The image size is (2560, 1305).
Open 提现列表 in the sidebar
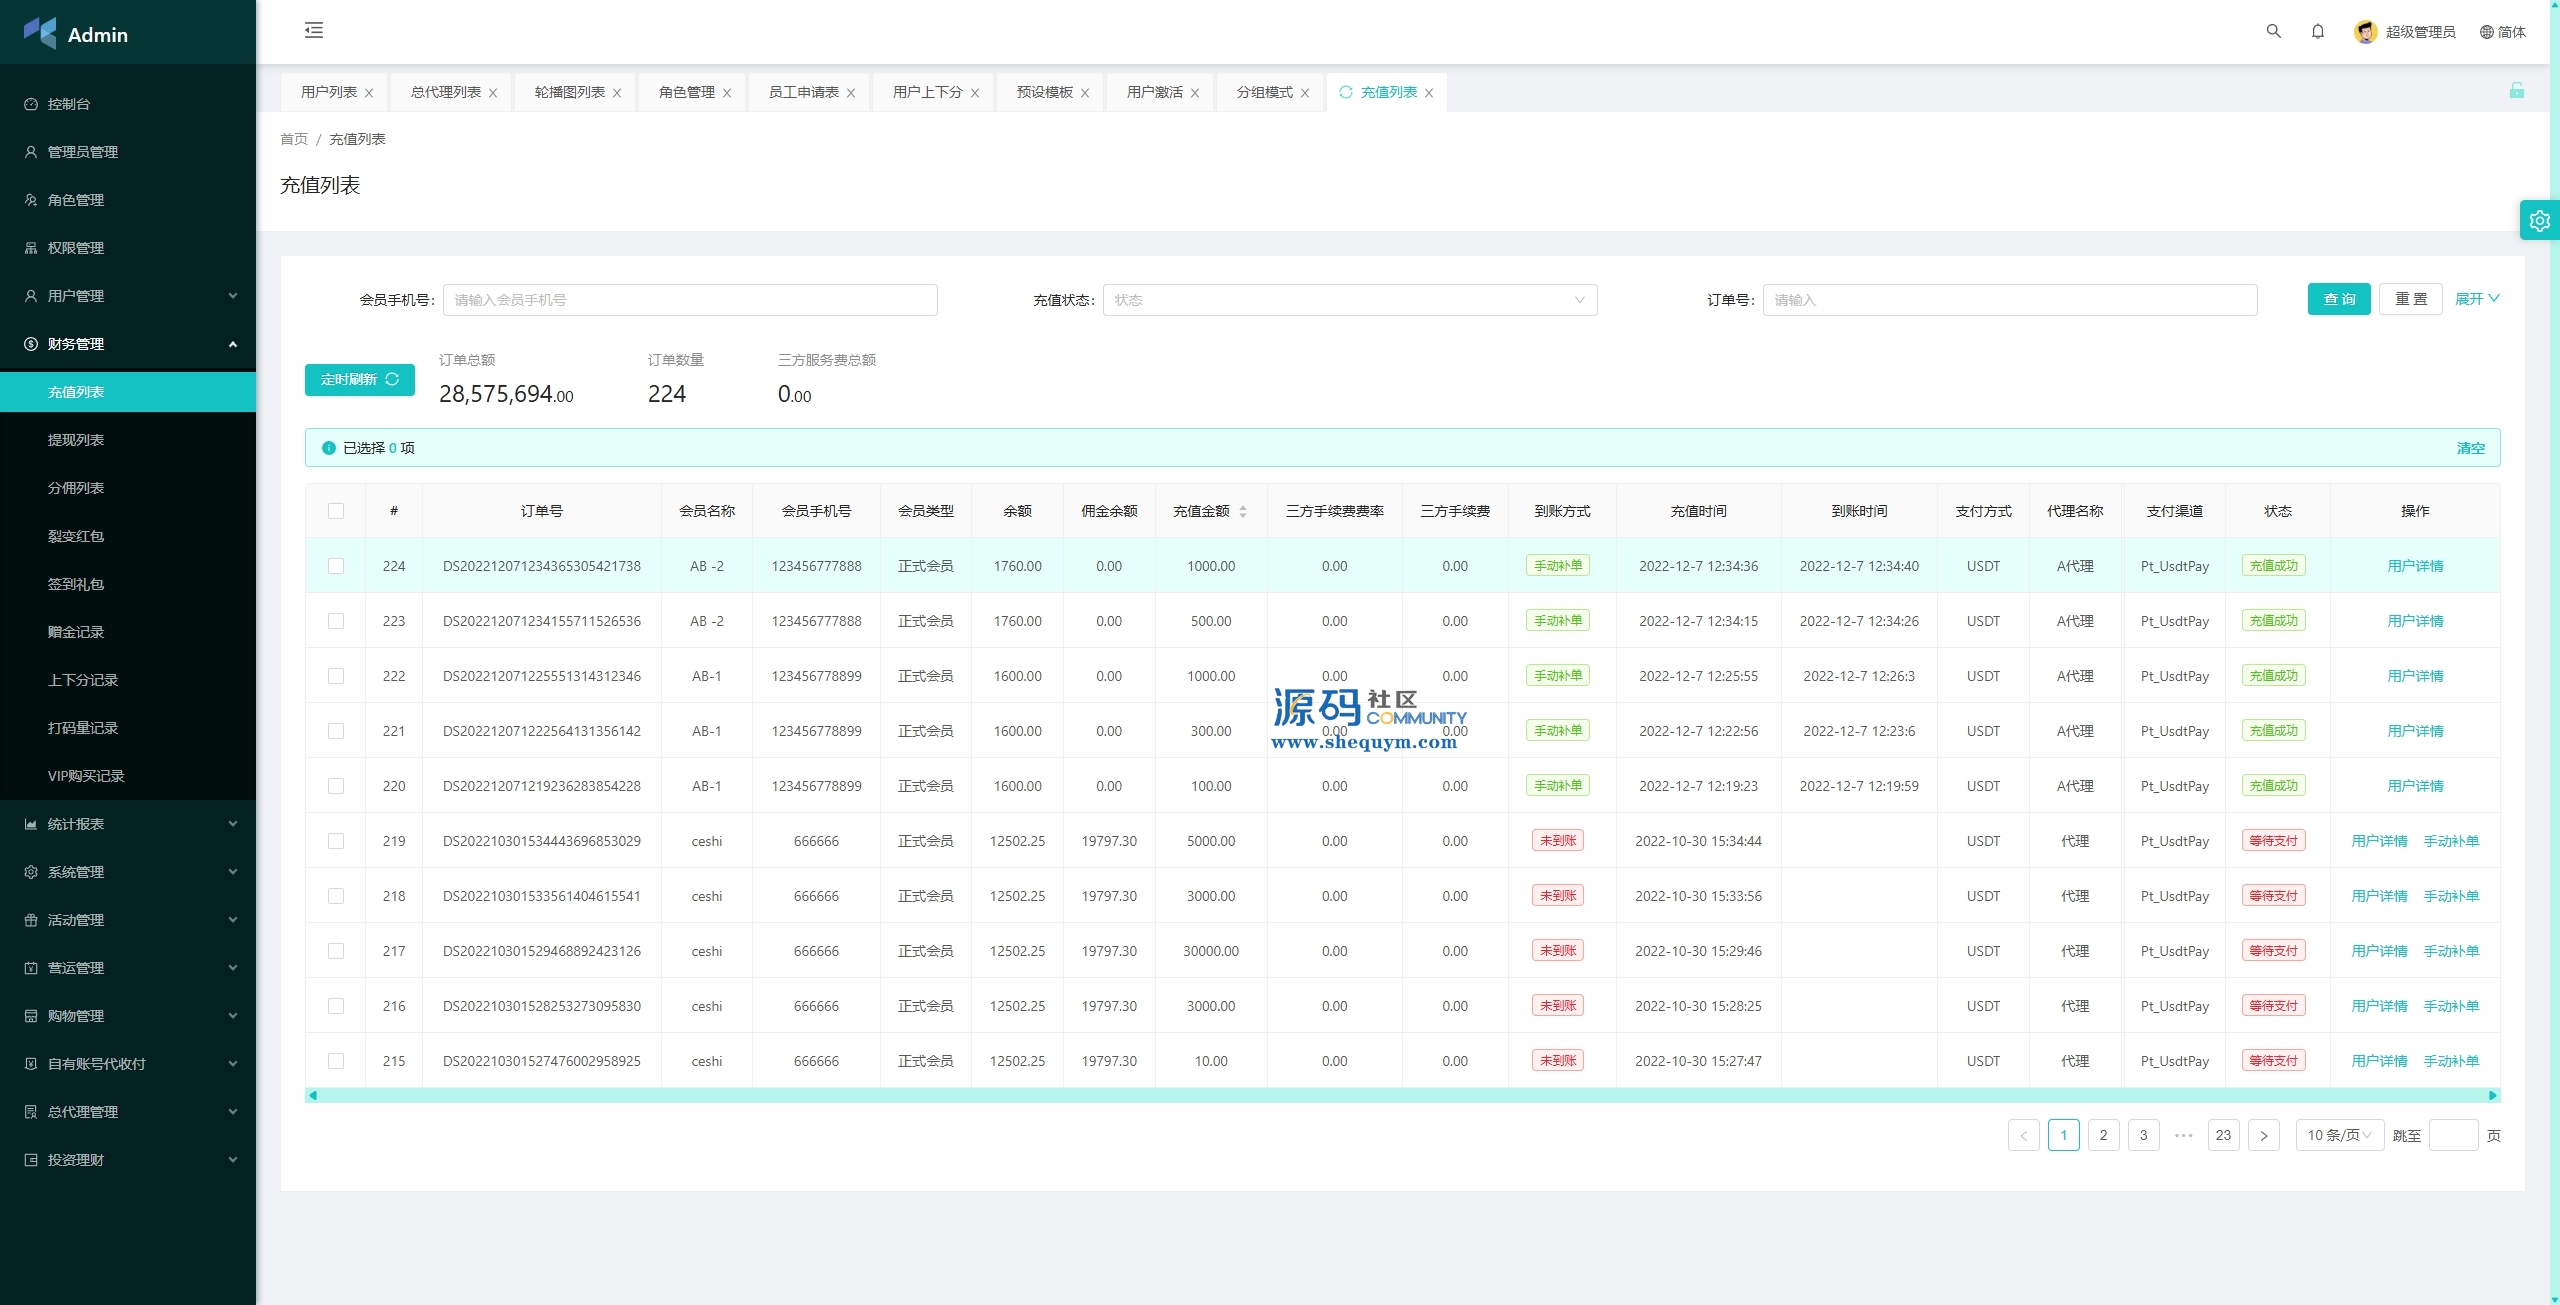[76, 440]
